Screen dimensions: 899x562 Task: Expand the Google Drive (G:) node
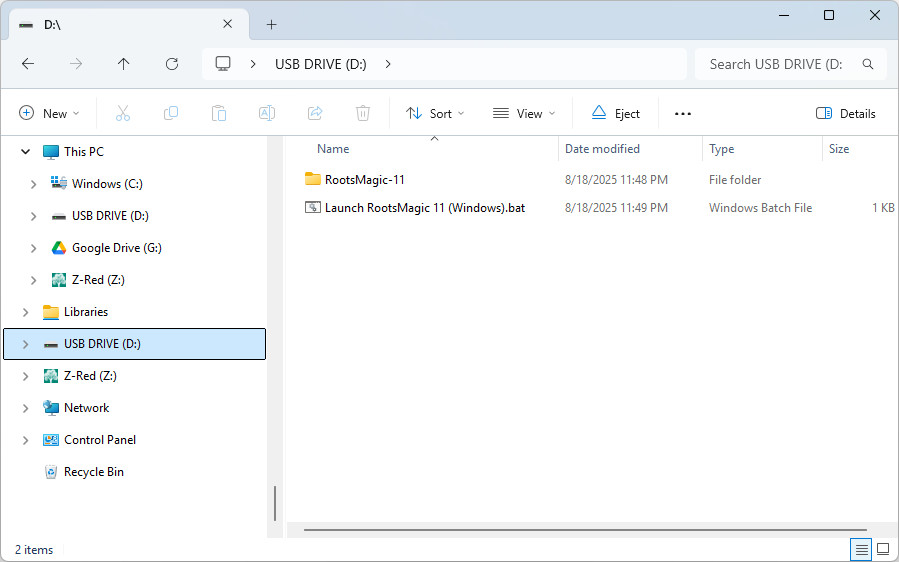(33, 248)
